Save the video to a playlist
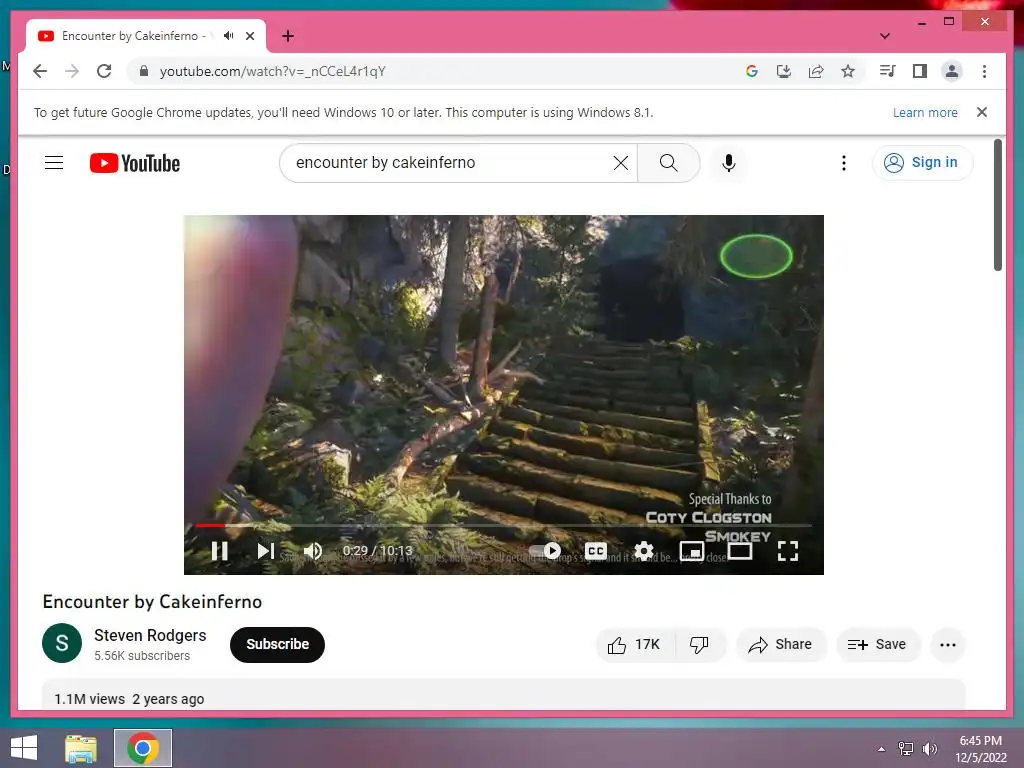 click(x=878, y=645)
